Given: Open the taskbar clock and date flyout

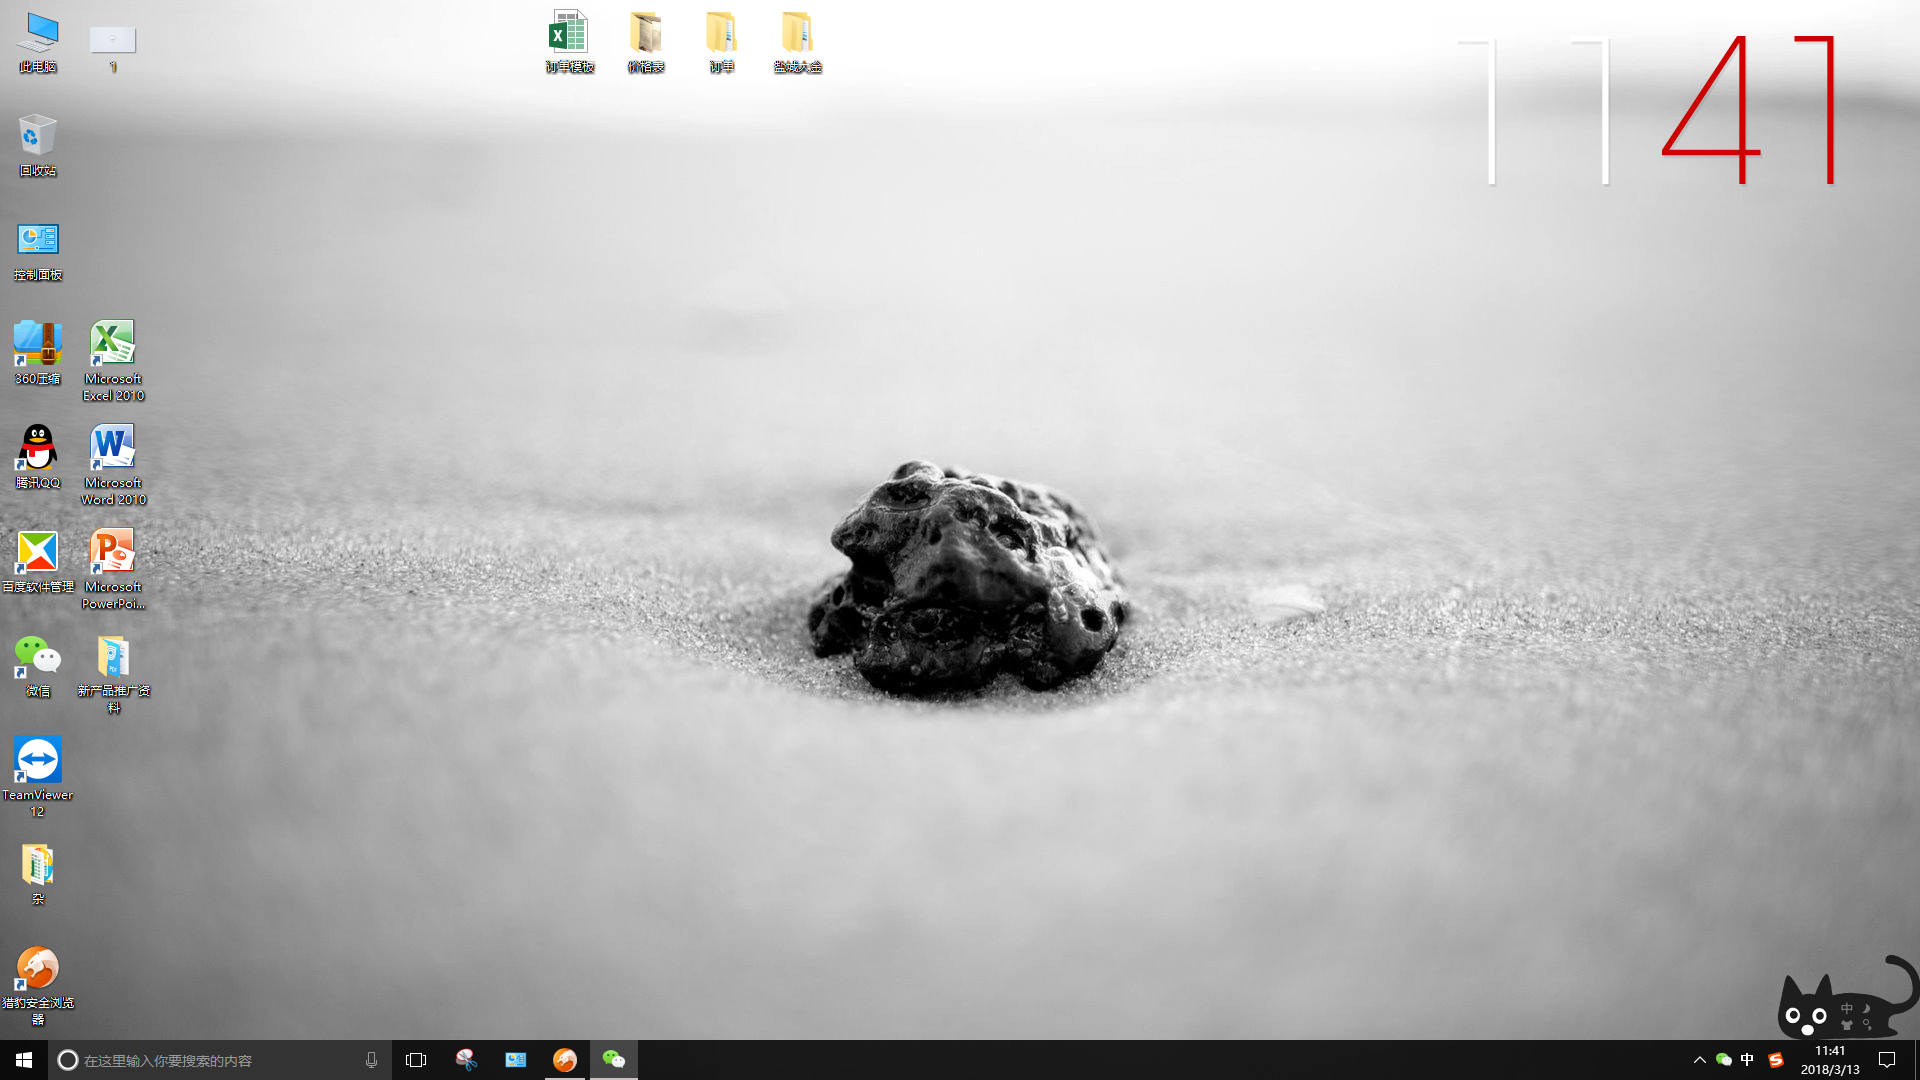Looking at the screenshot, I should click(1830, 1060).
